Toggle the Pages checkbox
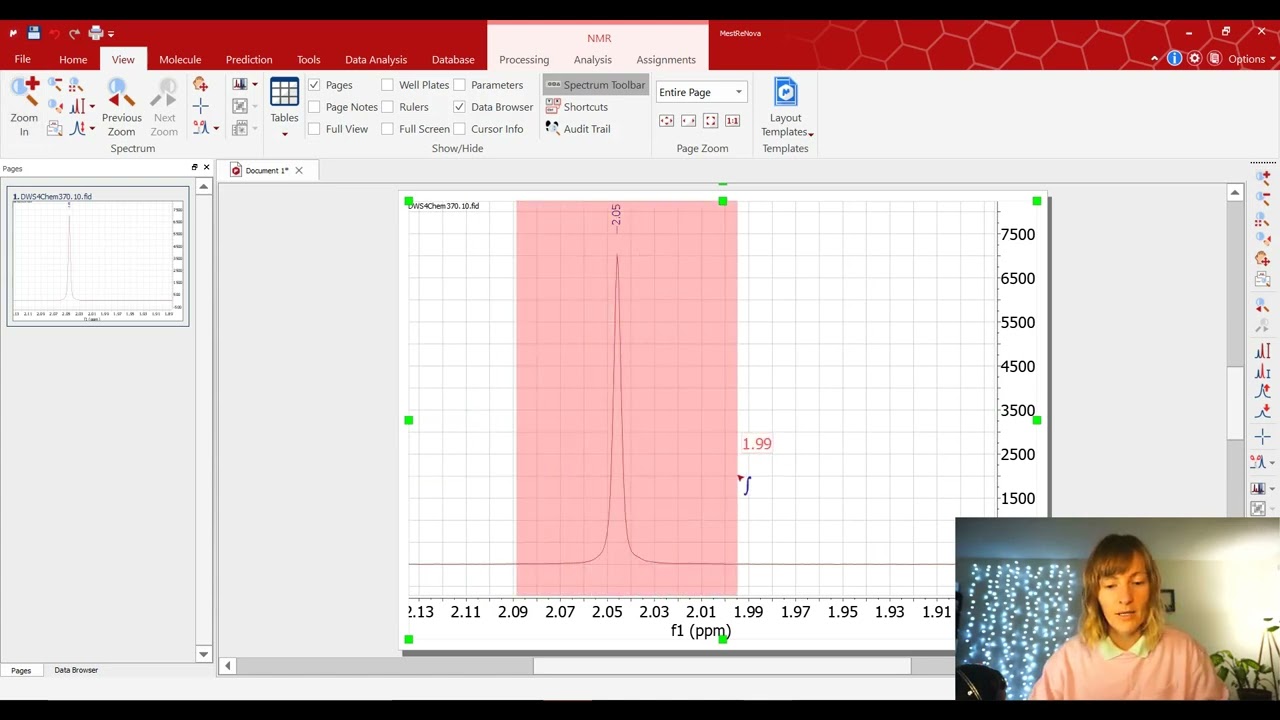The width and height of the screenshot is (1280, 720). point(314,85)
